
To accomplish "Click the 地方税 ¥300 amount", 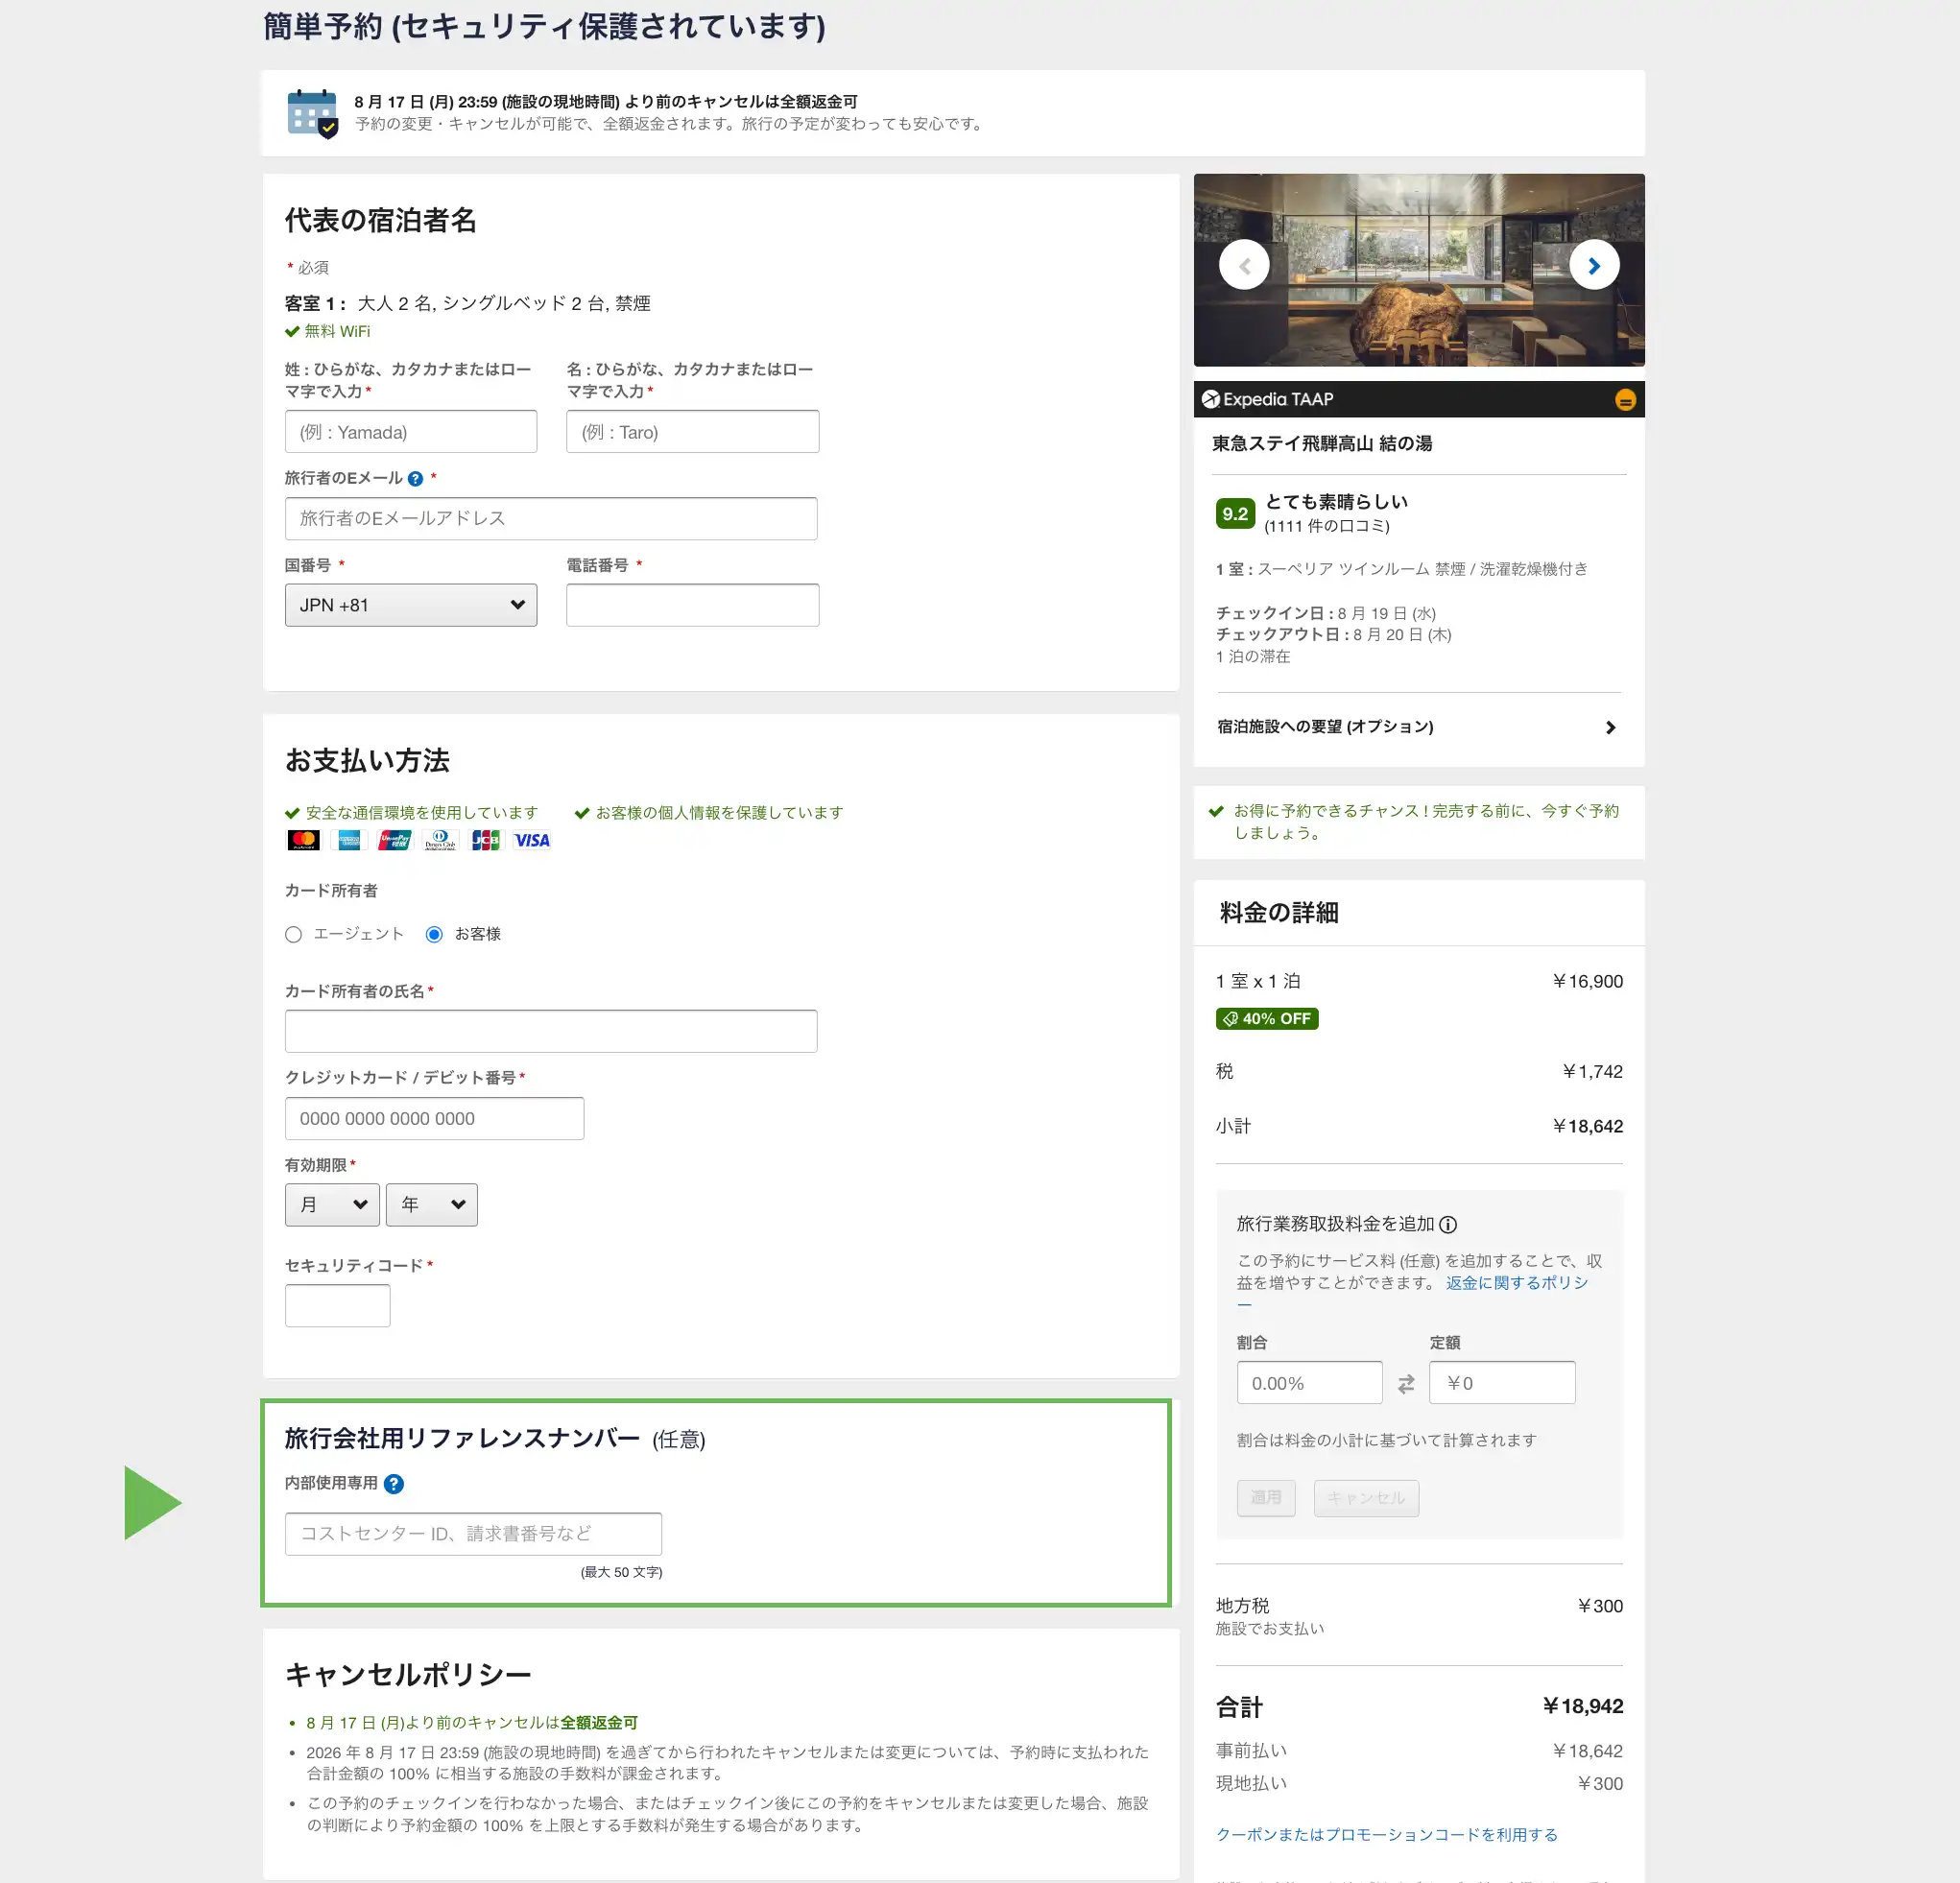I will 1599,1606.
